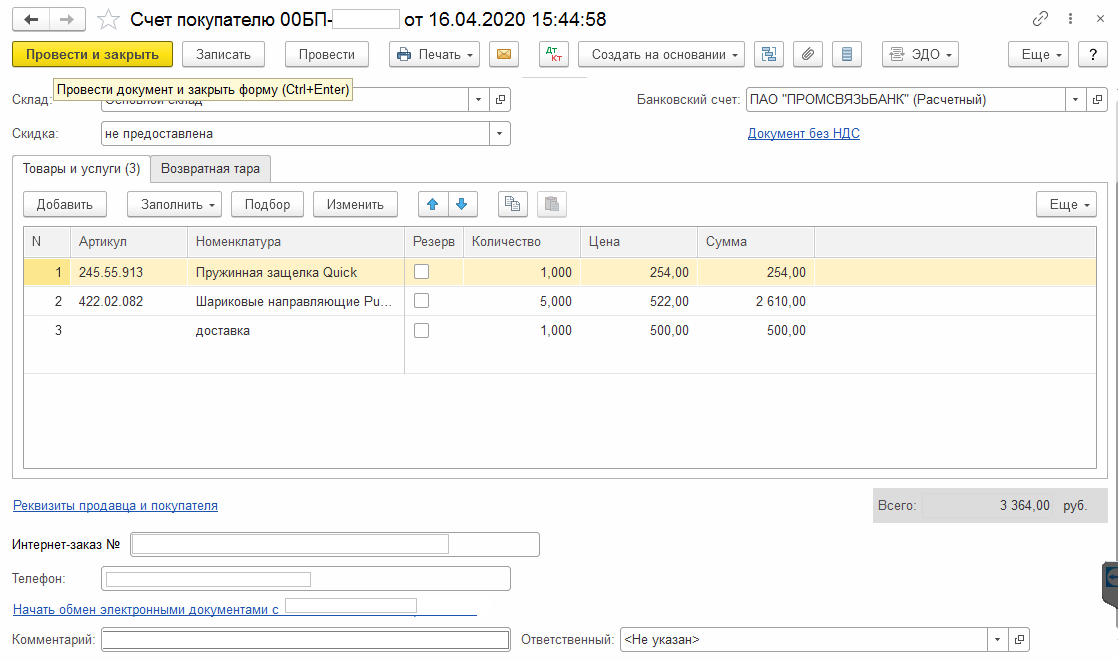The image size is (1118, 661).
Task: Open help with the question mark button
Action: (1092, 54)
